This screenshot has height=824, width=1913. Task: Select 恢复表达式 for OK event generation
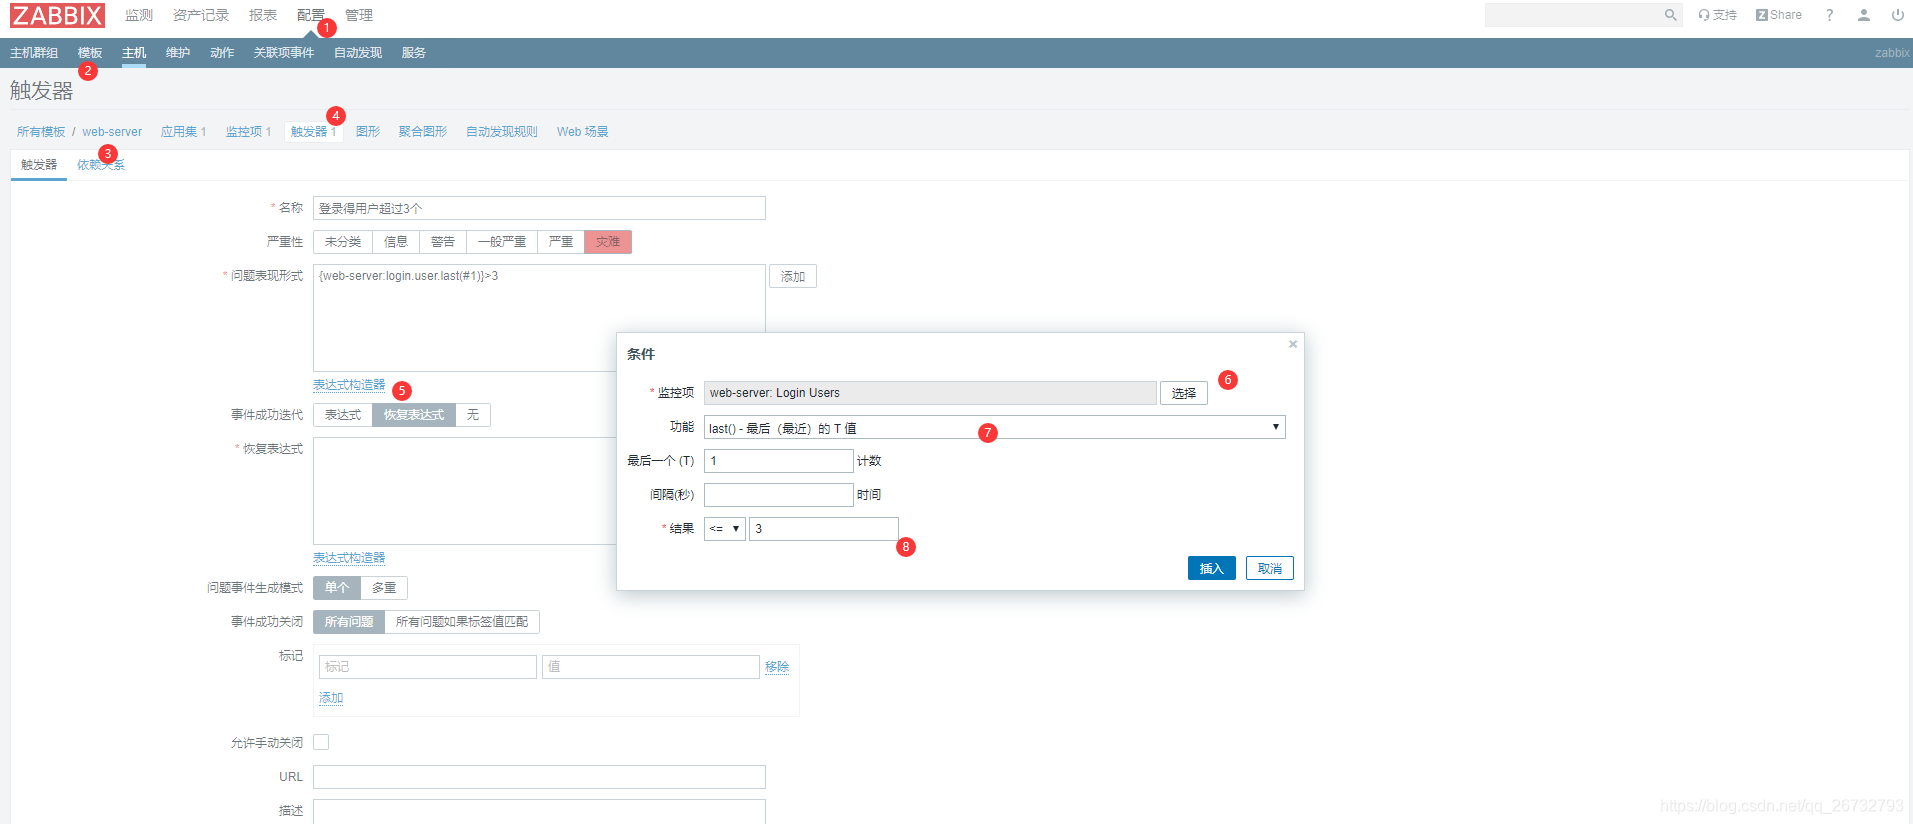[x=414, y=415]
